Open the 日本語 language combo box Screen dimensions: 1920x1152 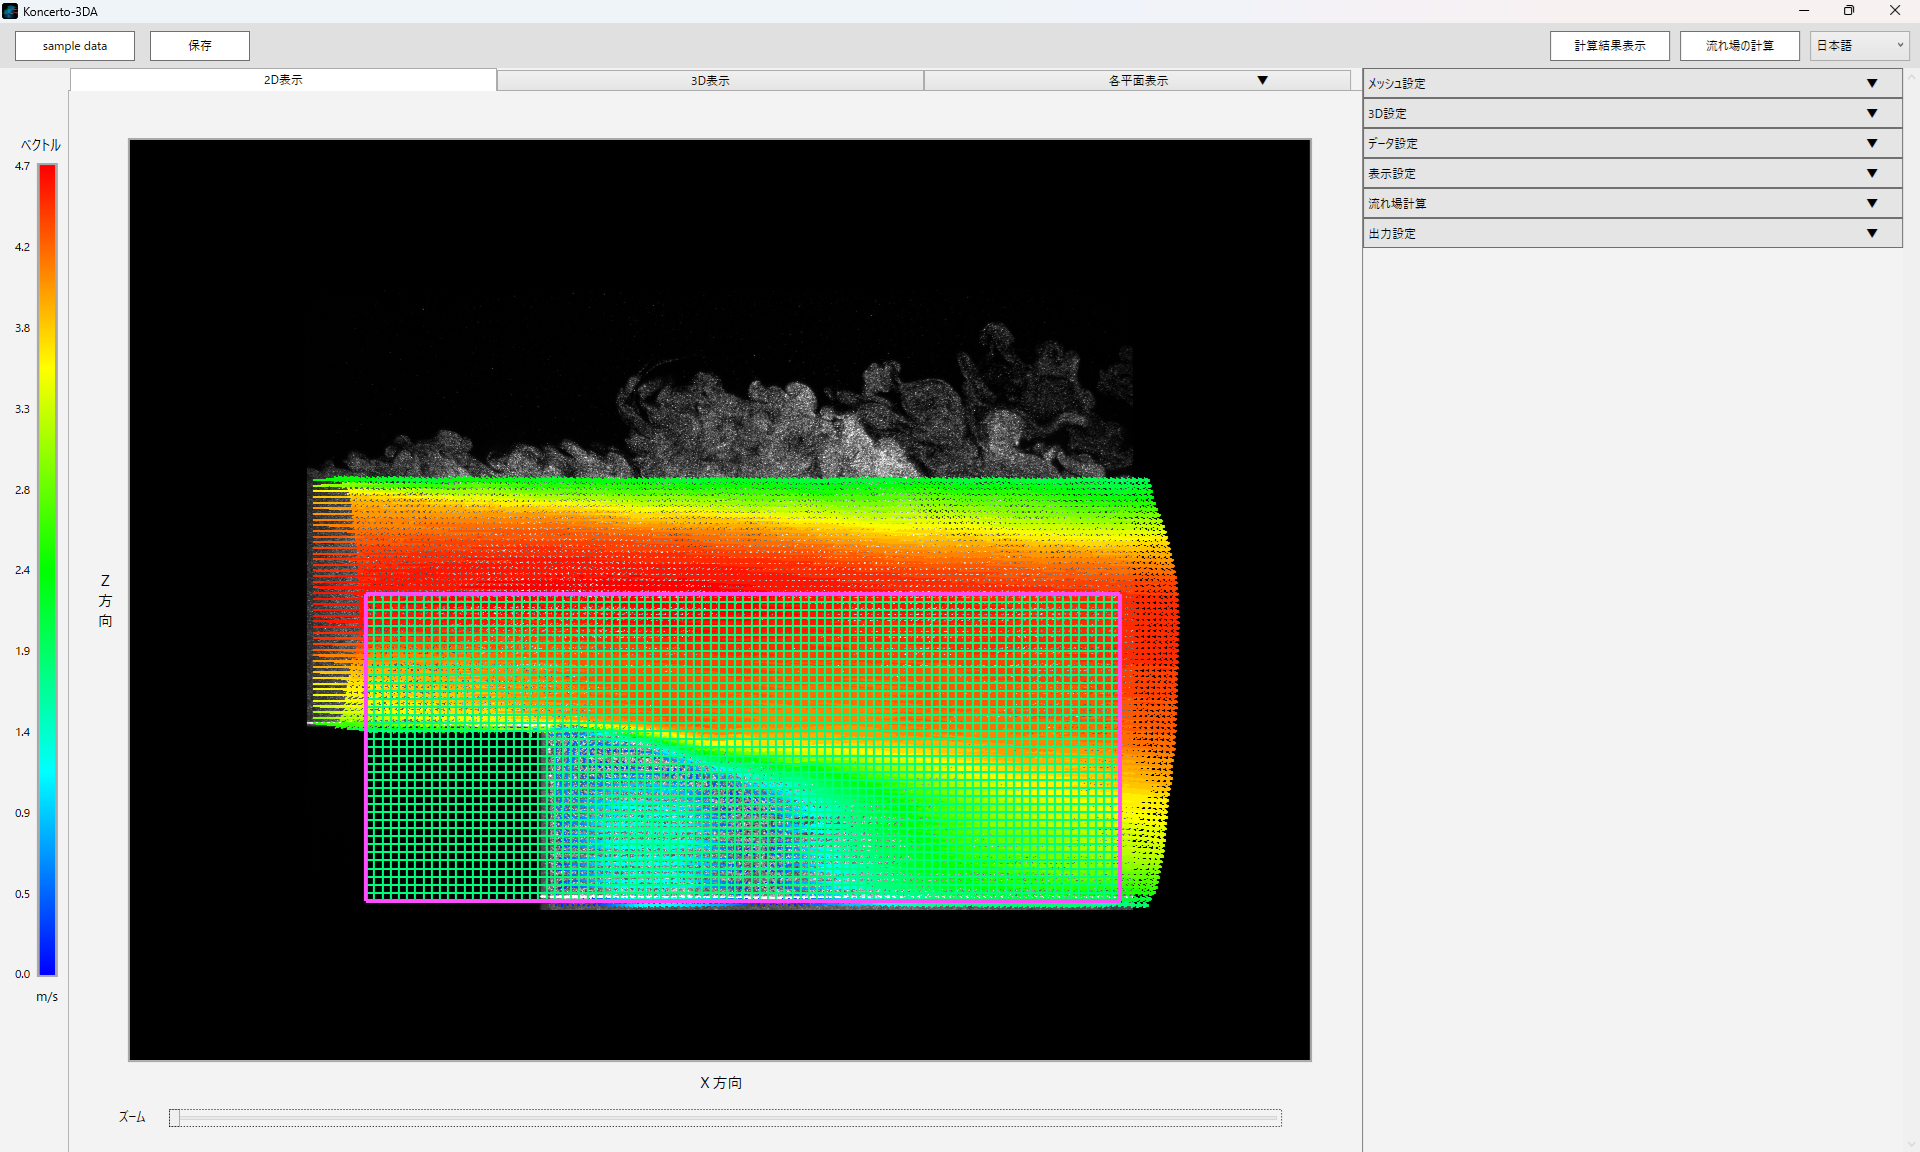pos(1858,46)
